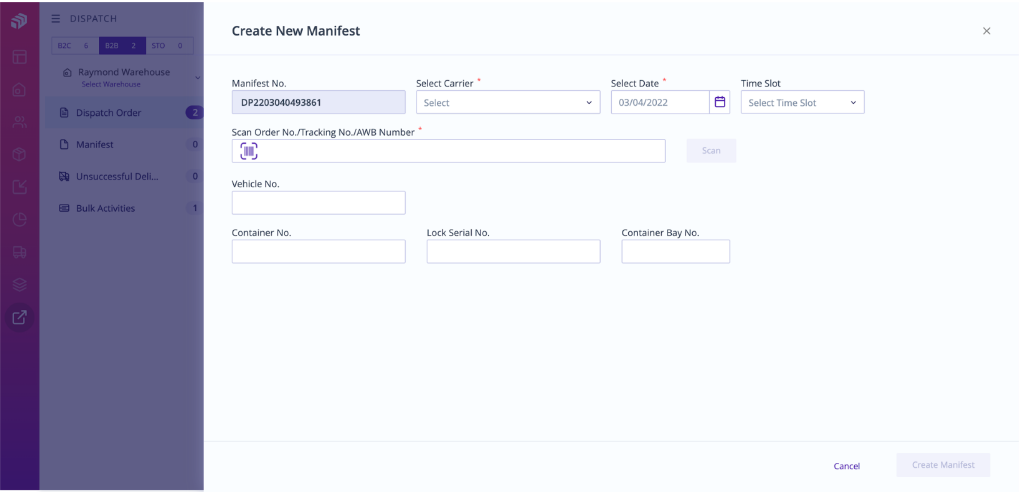Click the external-link dispatch icon in left rail
Viewport: 1021px width, 492px height.
pos(20,318)
